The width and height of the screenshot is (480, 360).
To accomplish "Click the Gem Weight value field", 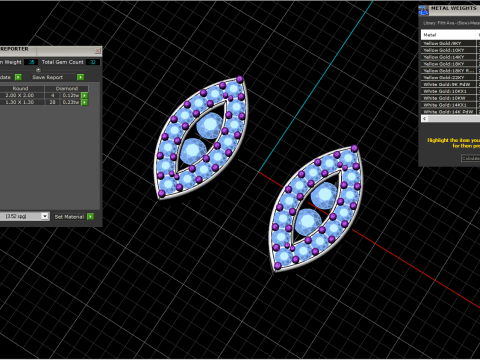I will pos(31,62).
